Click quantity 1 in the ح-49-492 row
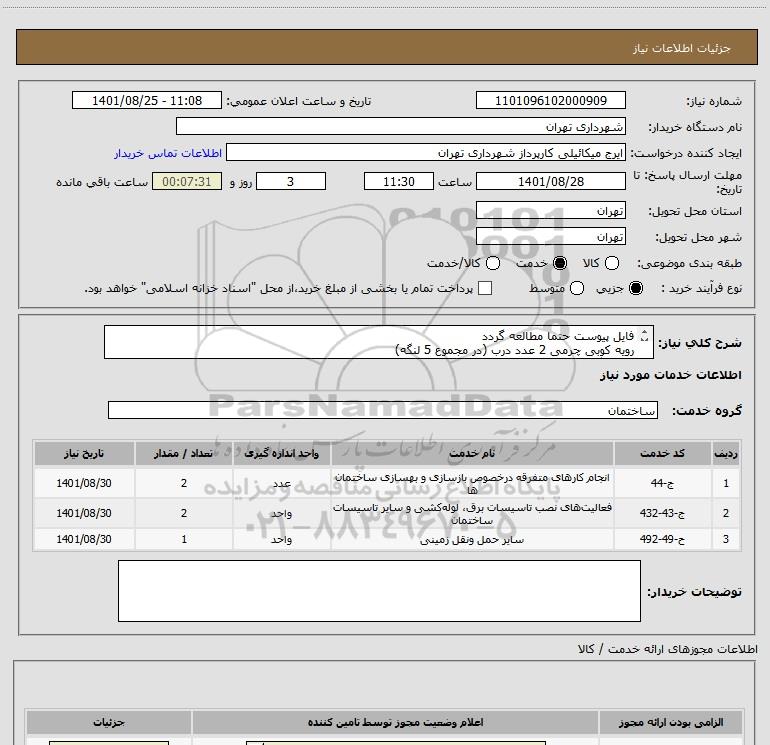Screen dimensions: 770x745 [x=184, y=539]
